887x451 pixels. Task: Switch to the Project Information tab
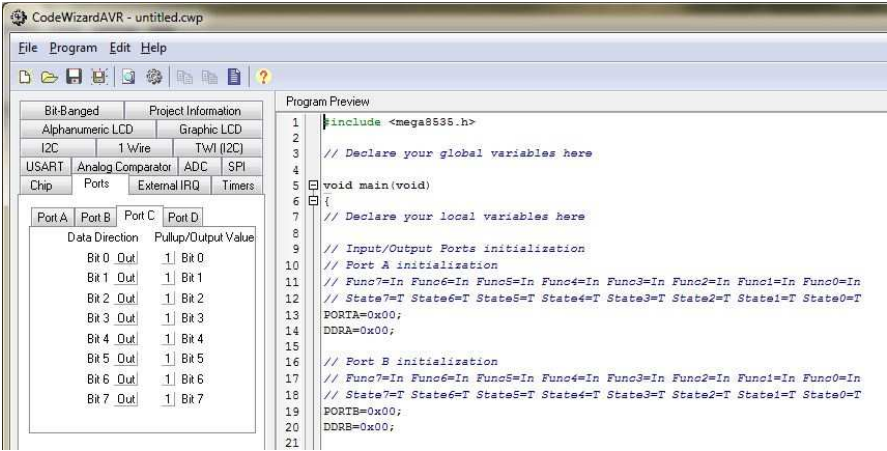pyautogui.click(x=194, y=110)
